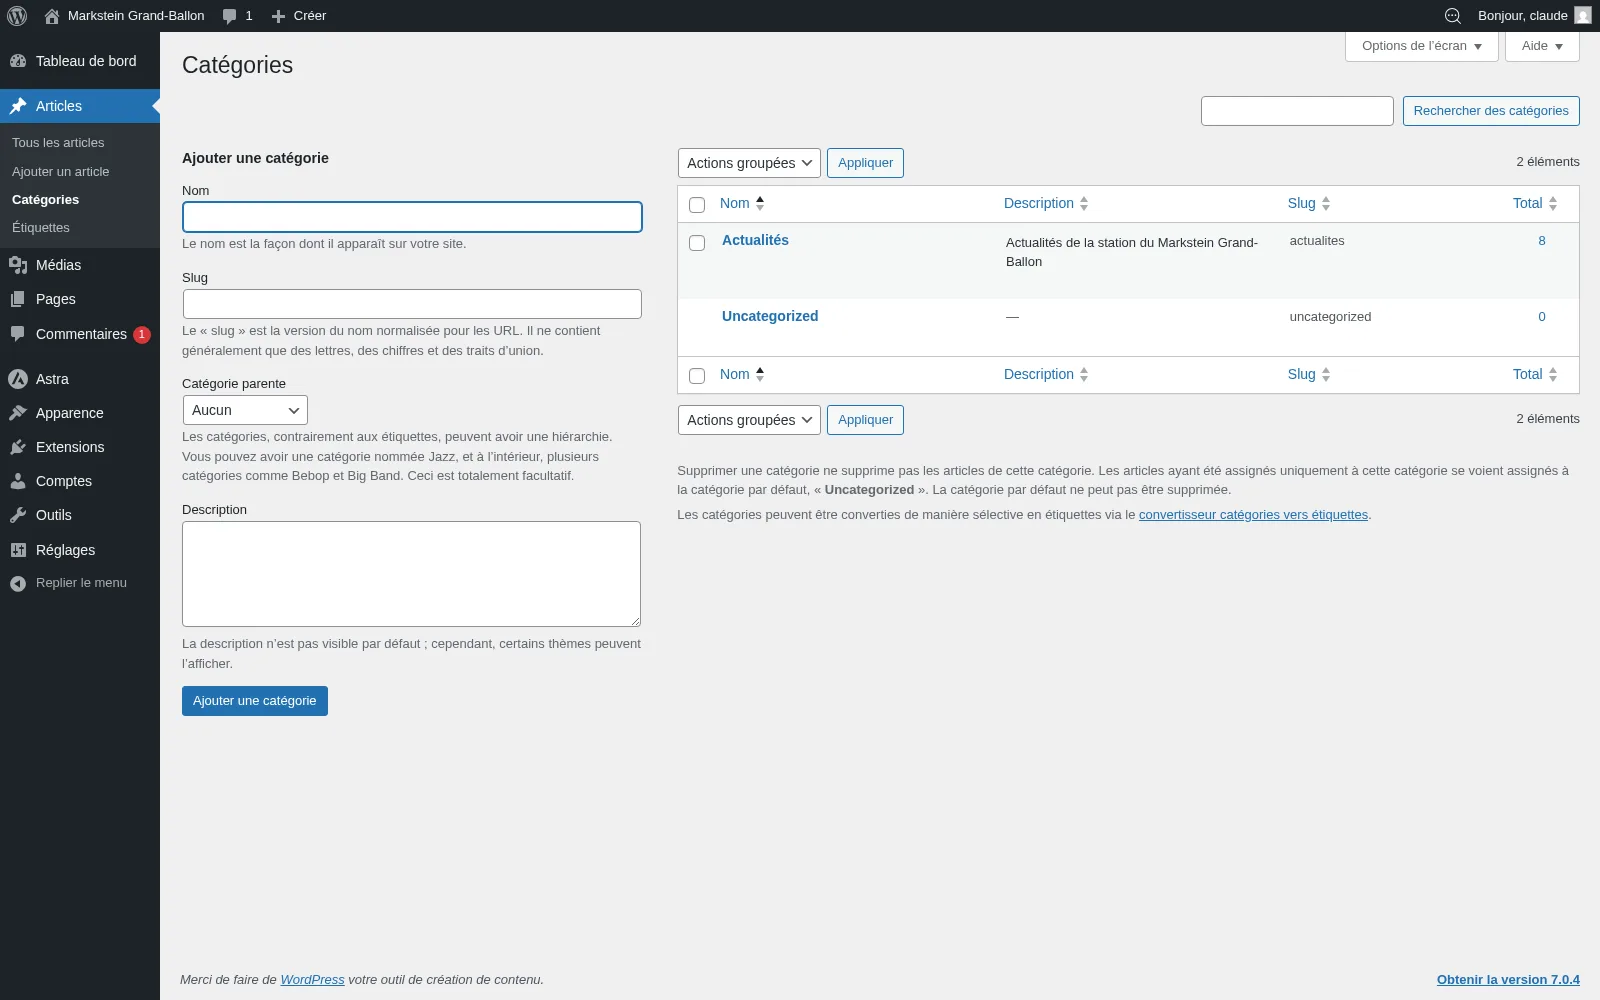Click the Ajouter une catégorie blue button
The height and width of the screenshot is (1000, 1600).
255,701
